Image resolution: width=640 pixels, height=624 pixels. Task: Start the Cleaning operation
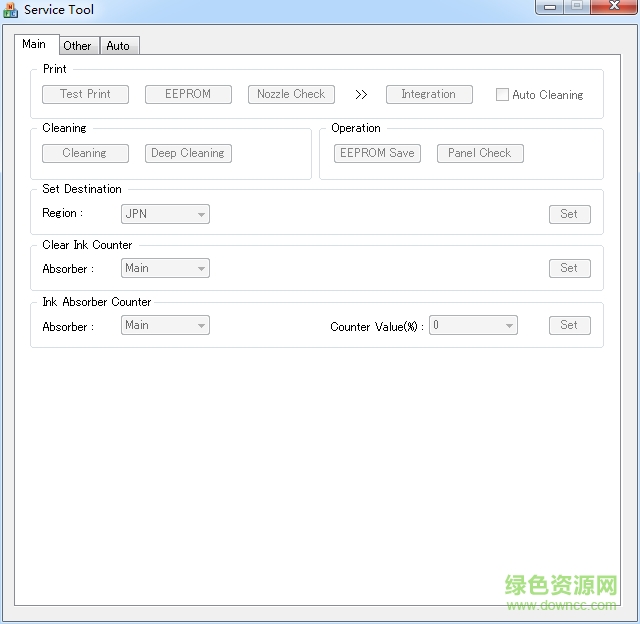click(x=85, y=153)
